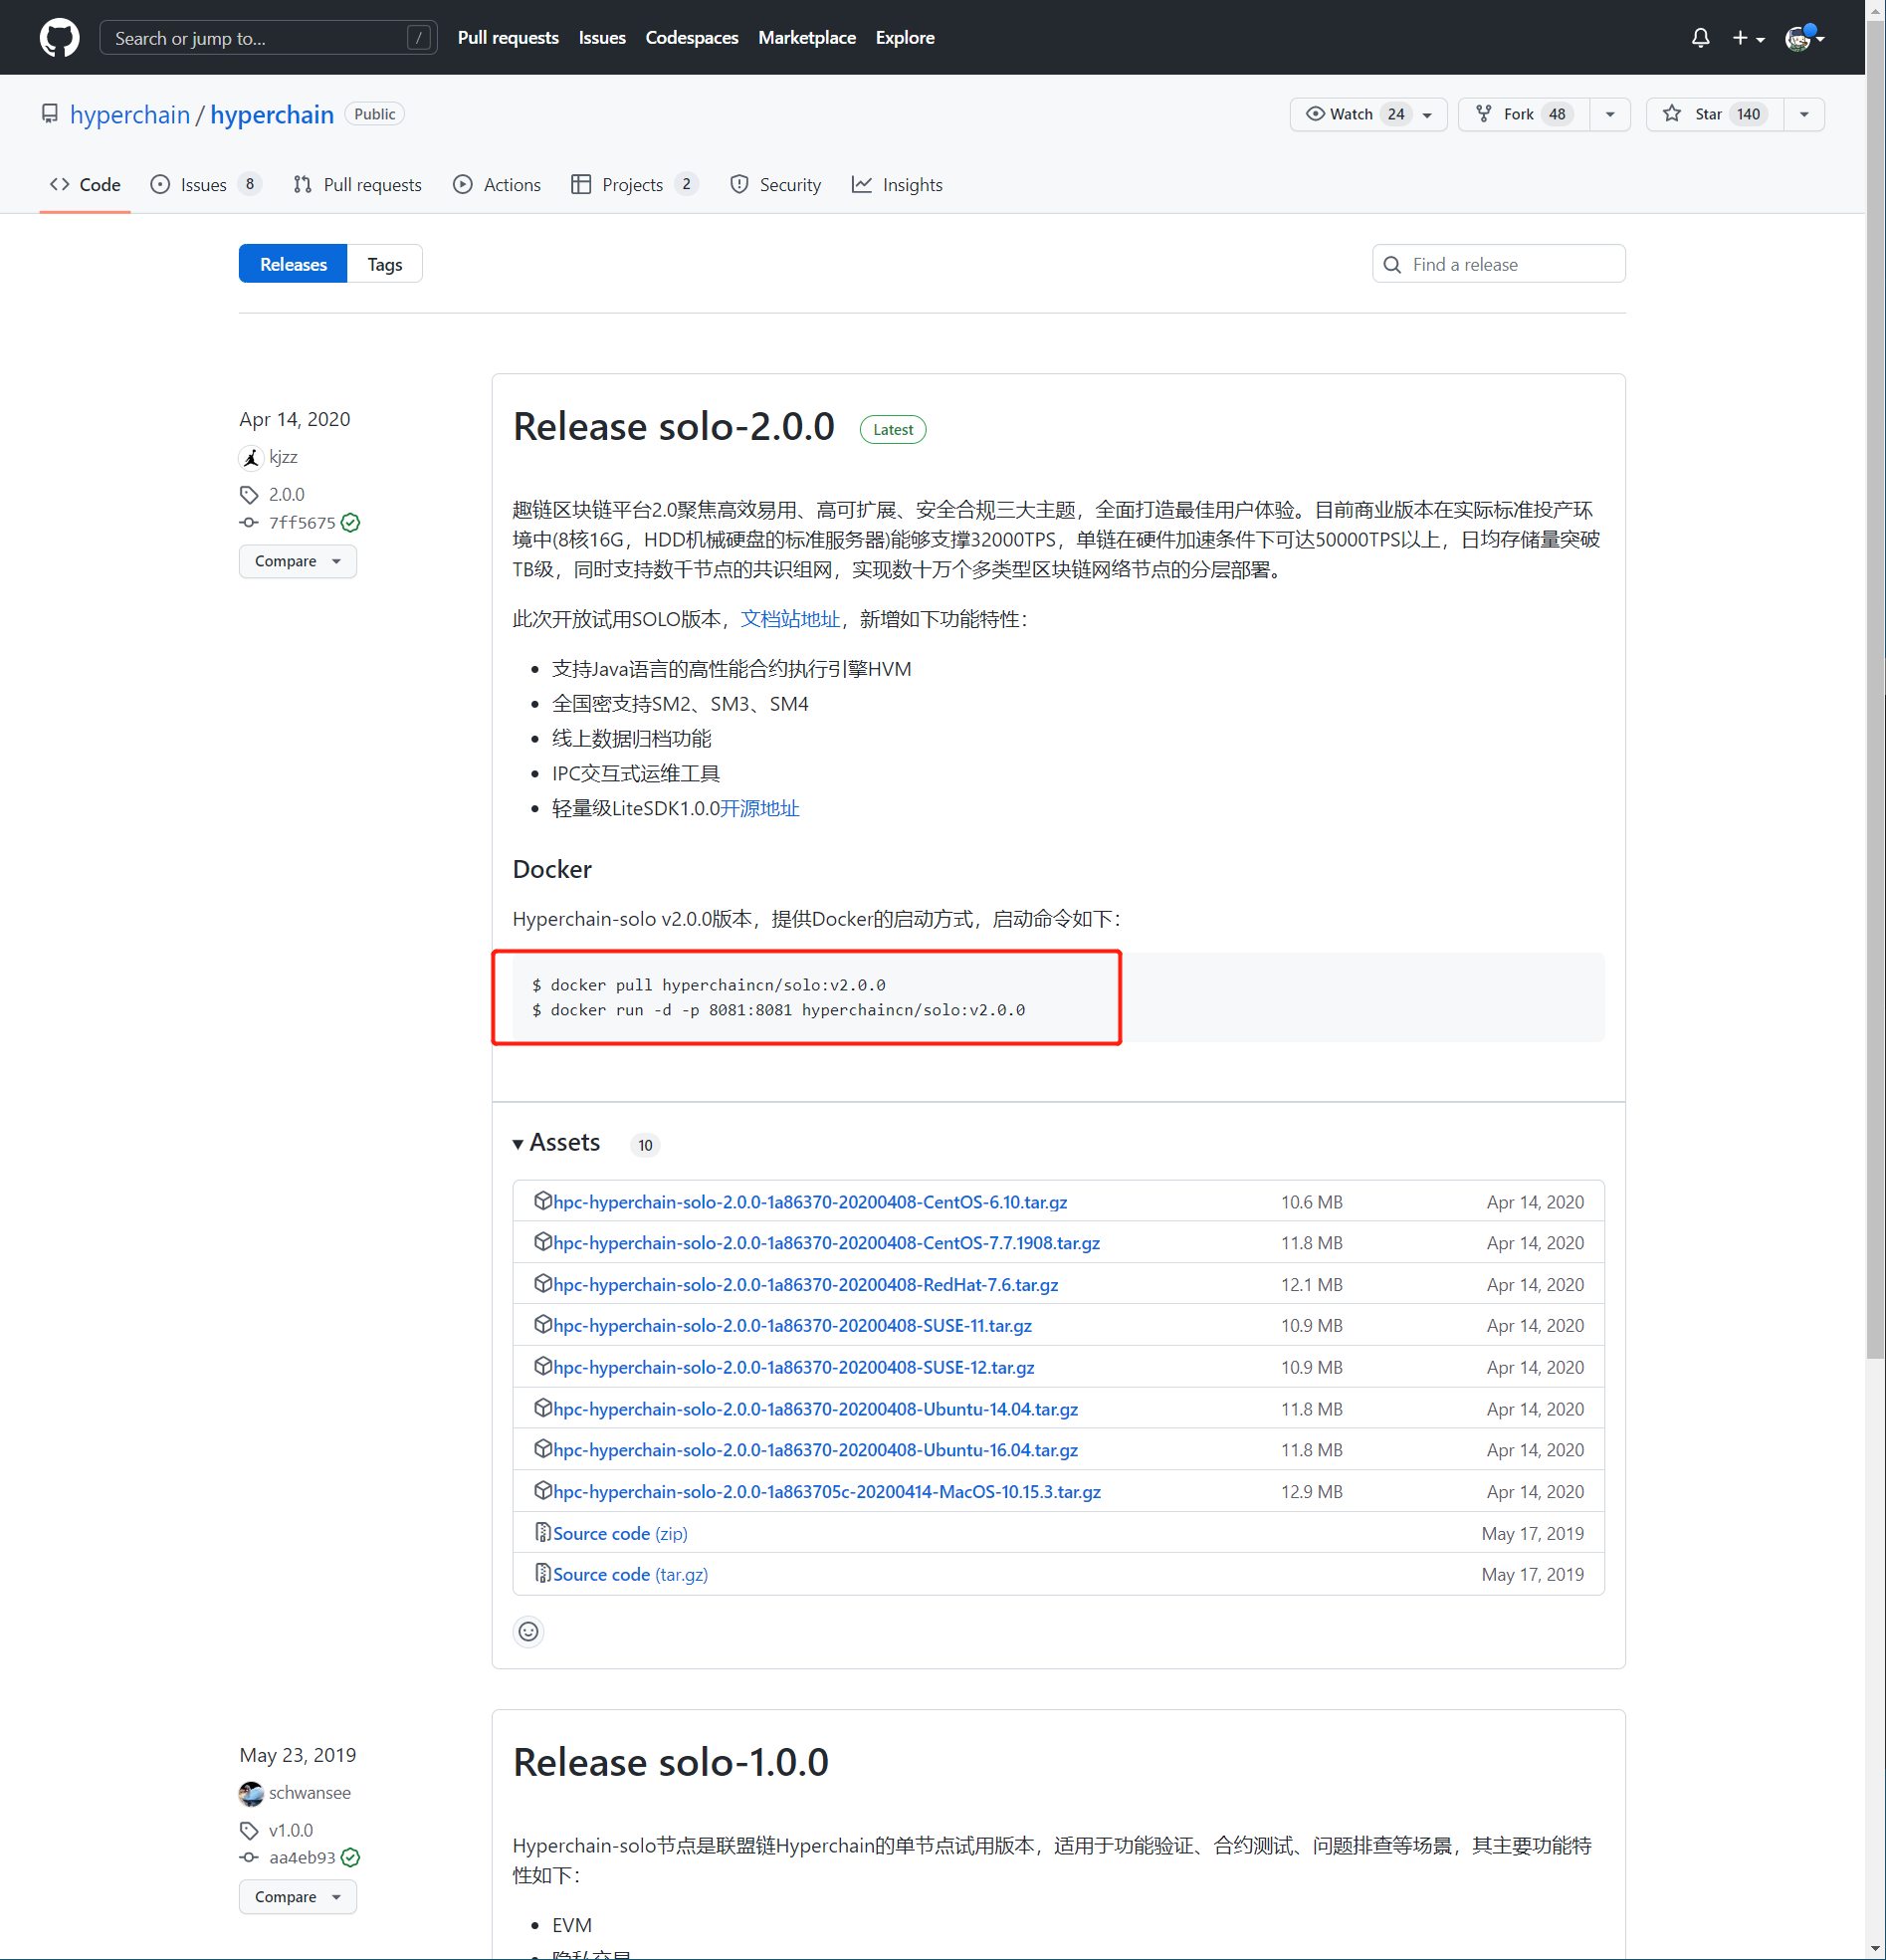This screenshot has height=1960, width=1886.
Task: Open Codespaces in top navigation
Action: (x=692, y=38)
